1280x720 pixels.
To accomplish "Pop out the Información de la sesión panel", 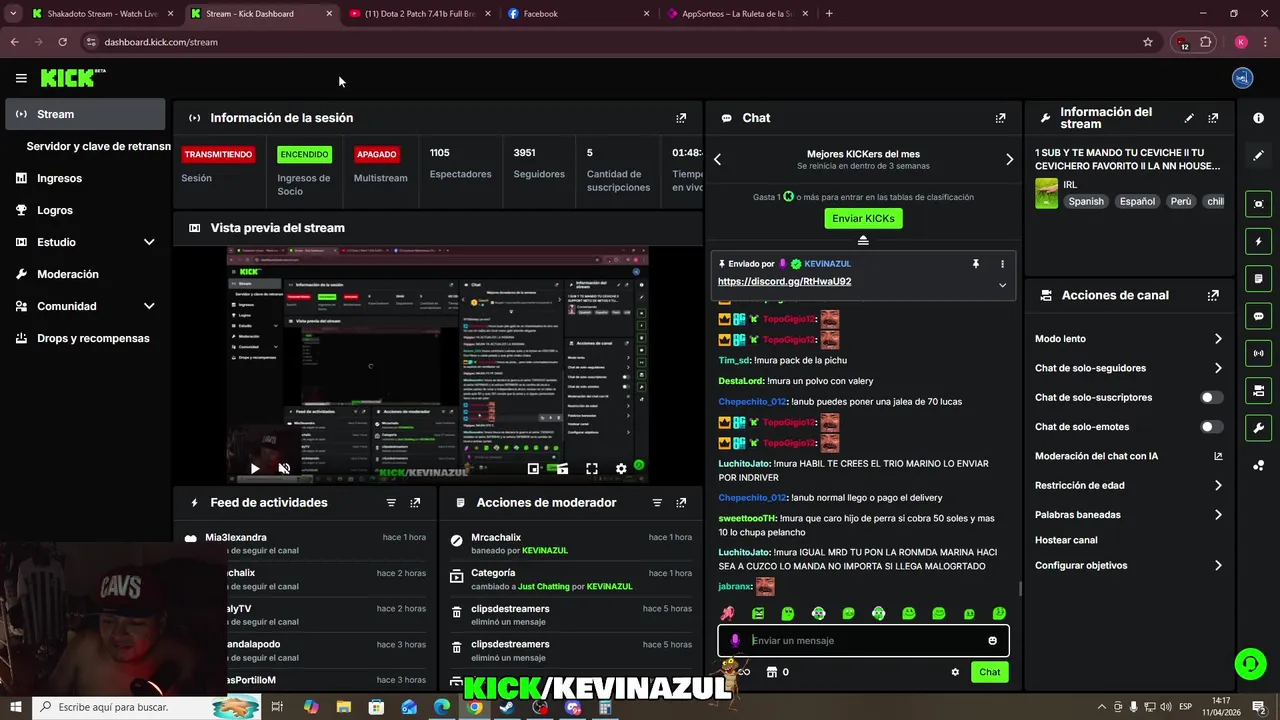I will point(681,118).
